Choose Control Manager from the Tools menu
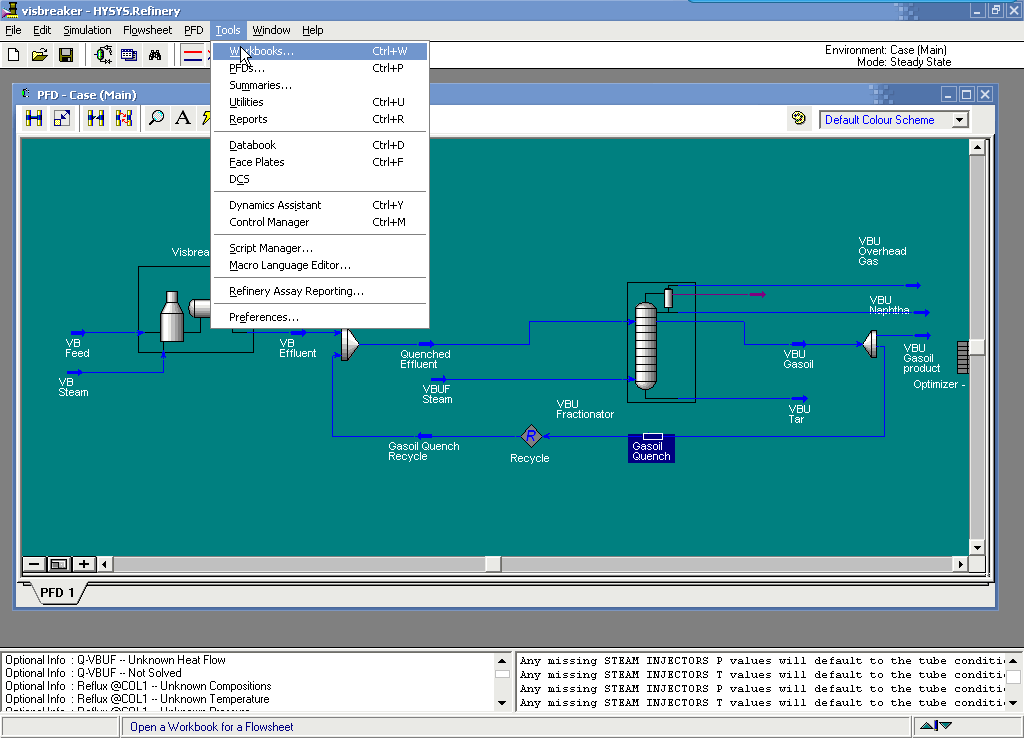 pyautogui.click(x=320, y=222)
